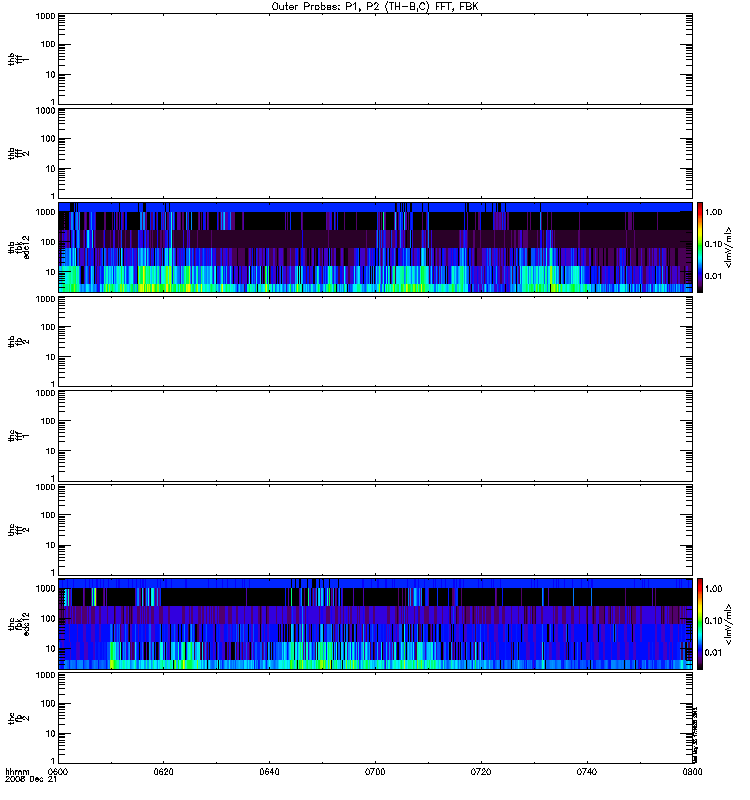Click the '0640' time axis label
Screen dimensions: 750x800
pyautogui.click(x=269, y=772)
